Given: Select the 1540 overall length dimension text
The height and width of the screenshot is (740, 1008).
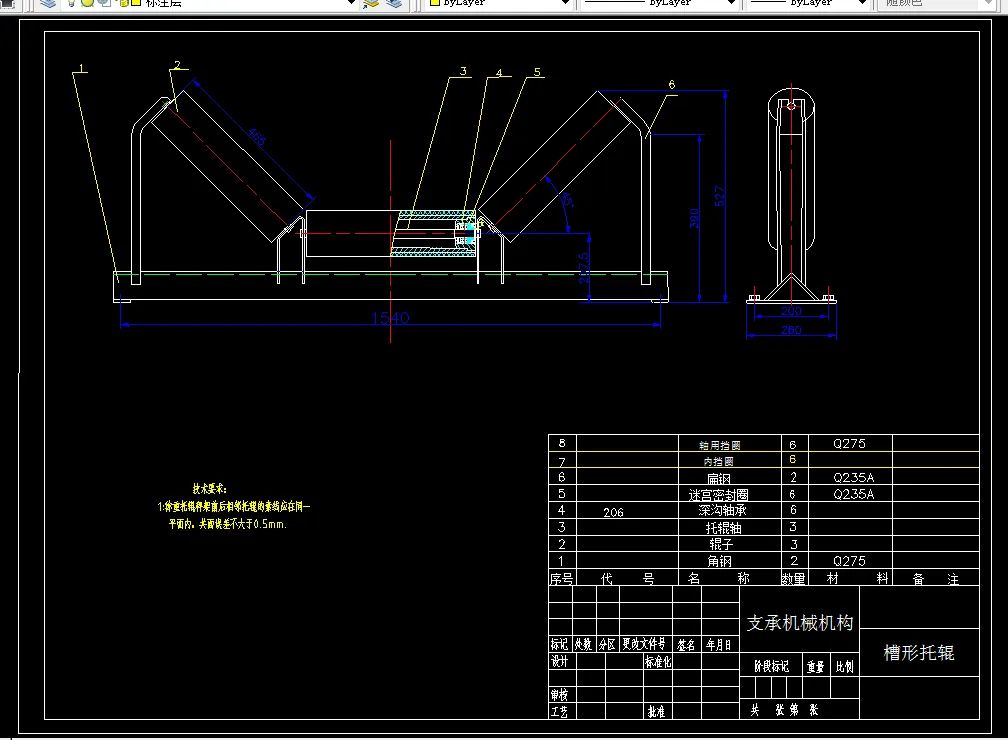Looking at the screenshot, I should click(x=390, y=318).
